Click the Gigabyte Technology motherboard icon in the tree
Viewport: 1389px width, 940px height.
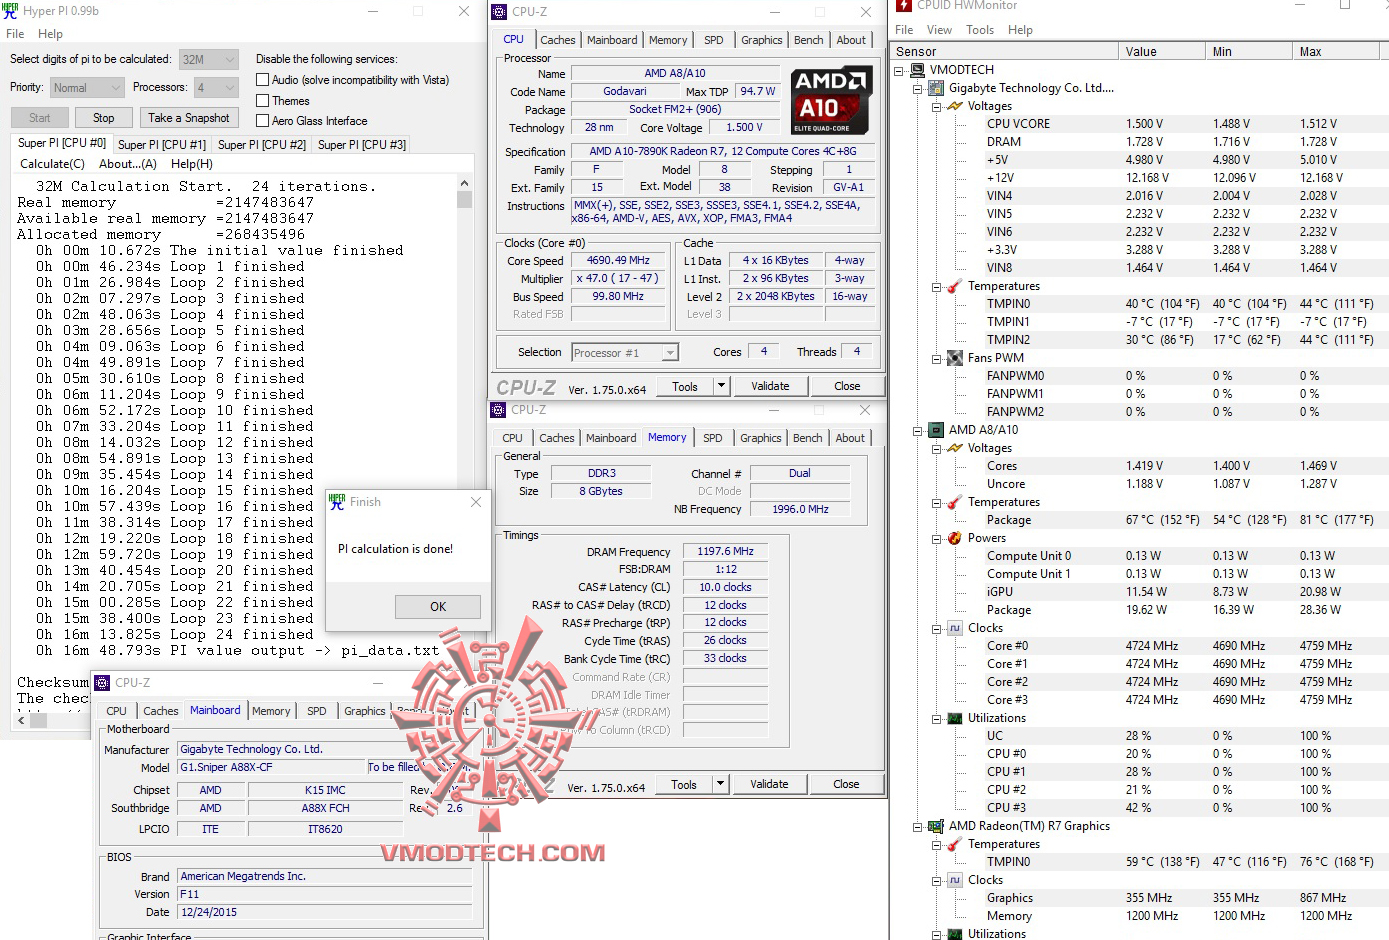(x=936, y=88)
